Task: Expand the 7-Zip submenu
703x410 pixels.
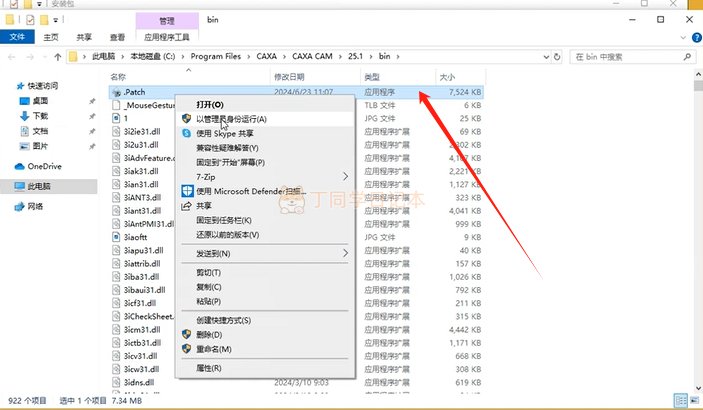Action: [265, 177]
